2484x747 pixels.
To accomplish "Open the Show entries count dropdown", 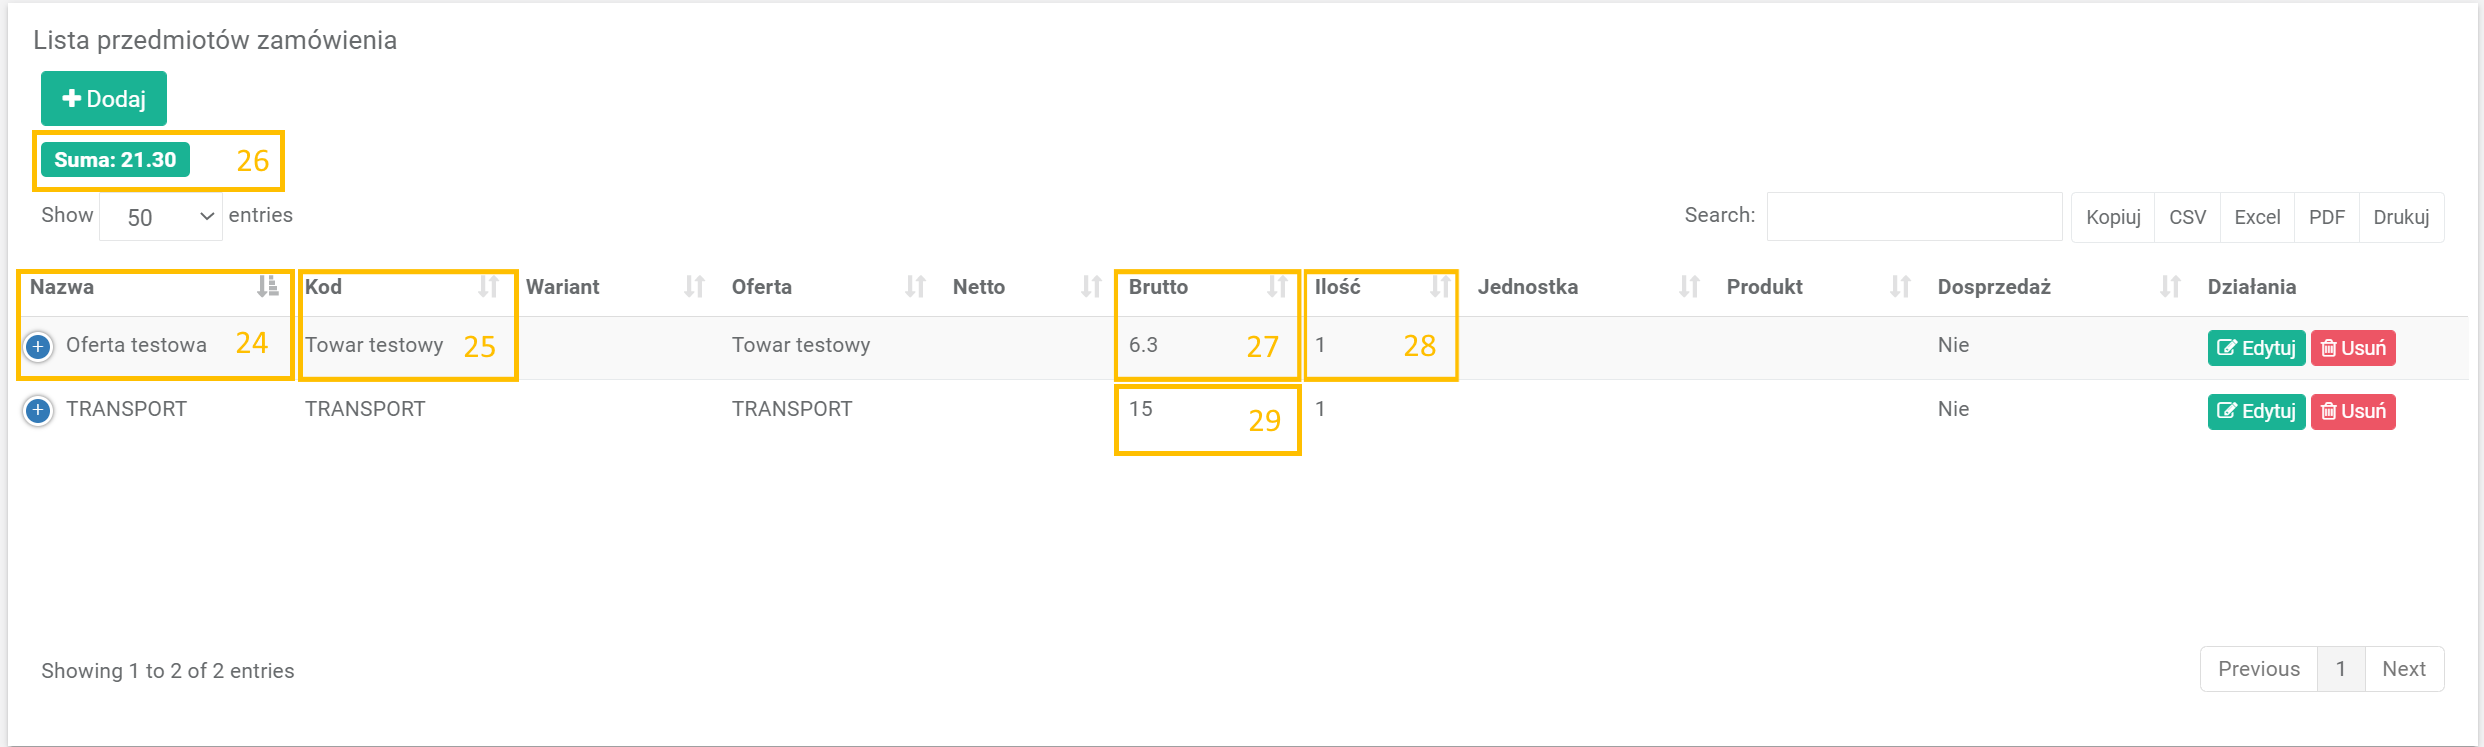I will click(160, 217).
